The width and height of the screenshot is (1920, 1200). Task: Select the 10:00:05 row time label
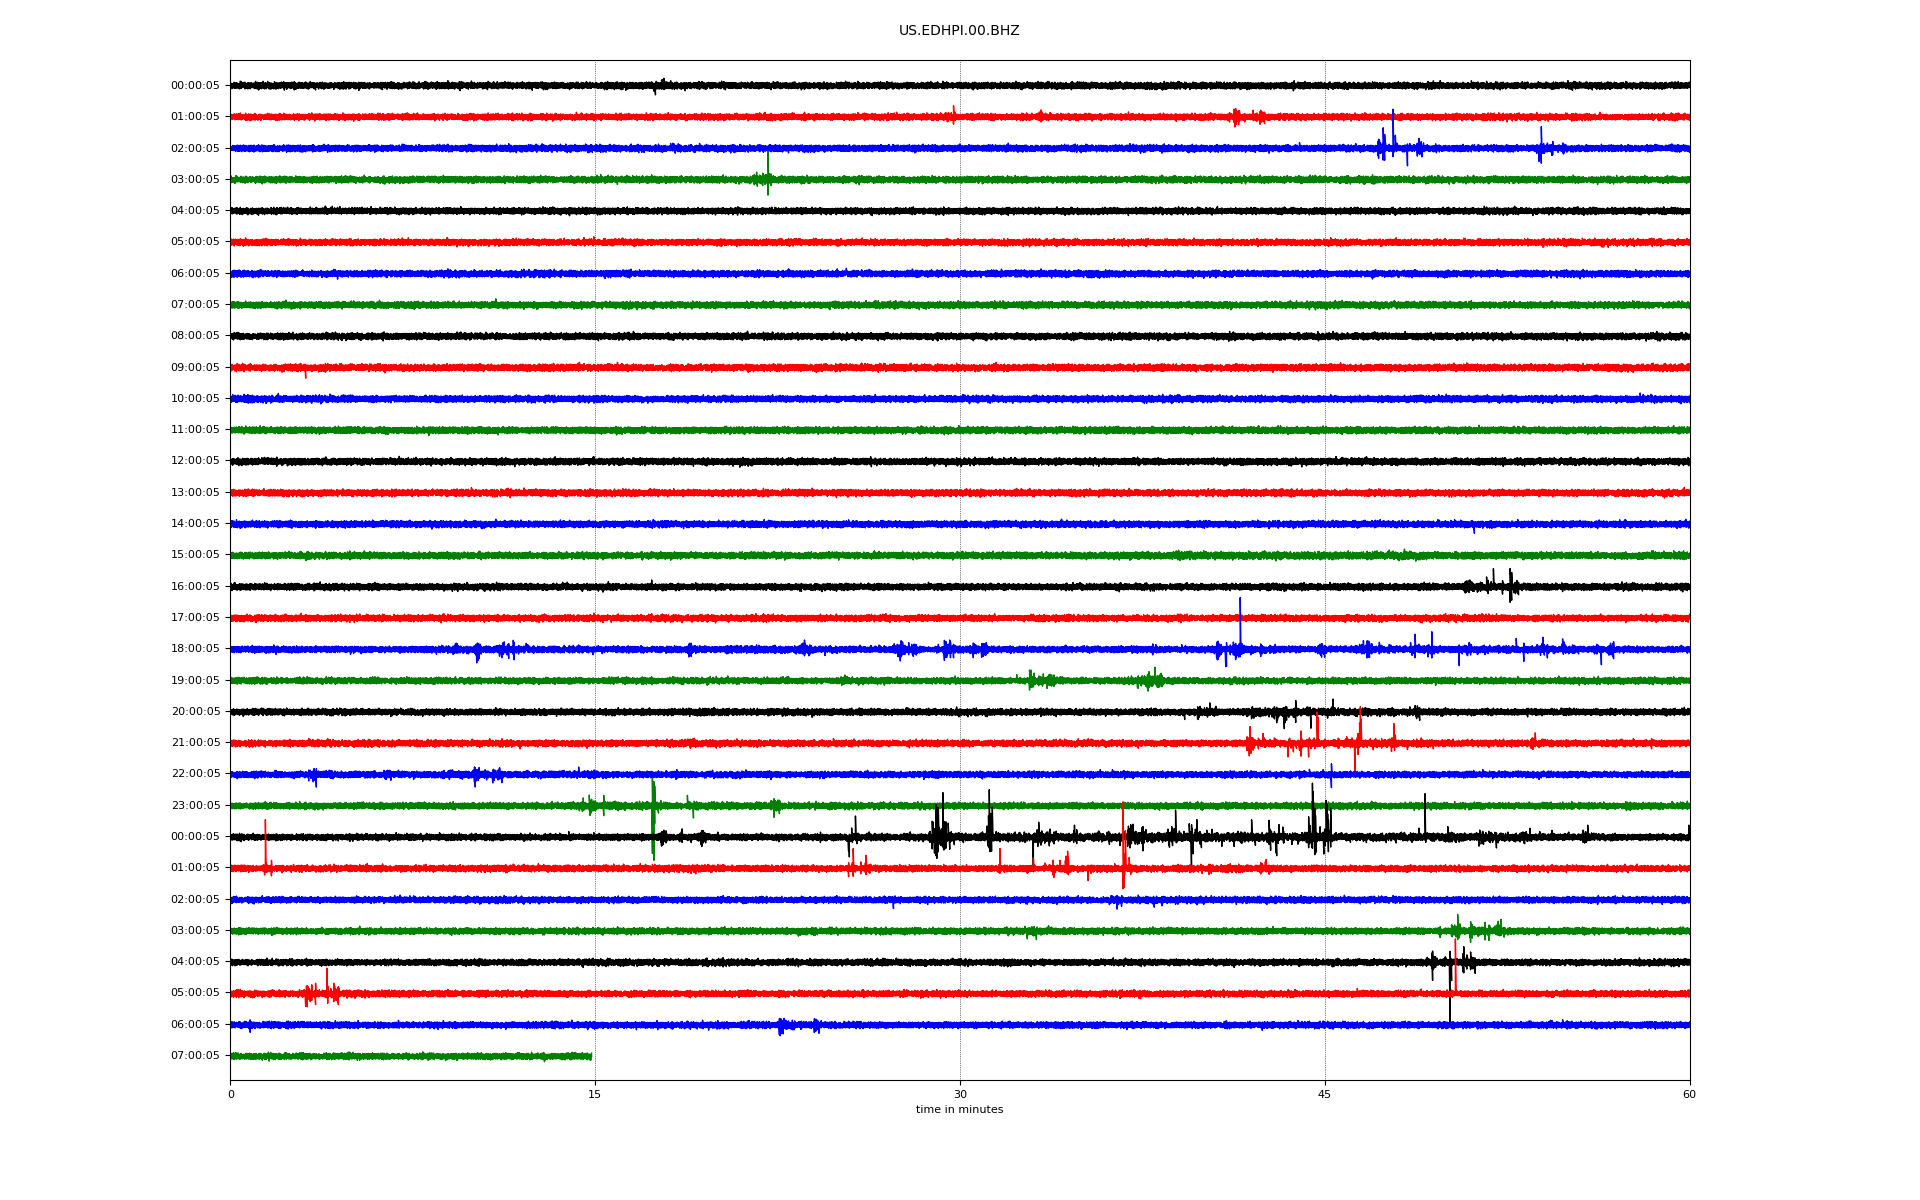pyautogui.click(x=195, y=399)
